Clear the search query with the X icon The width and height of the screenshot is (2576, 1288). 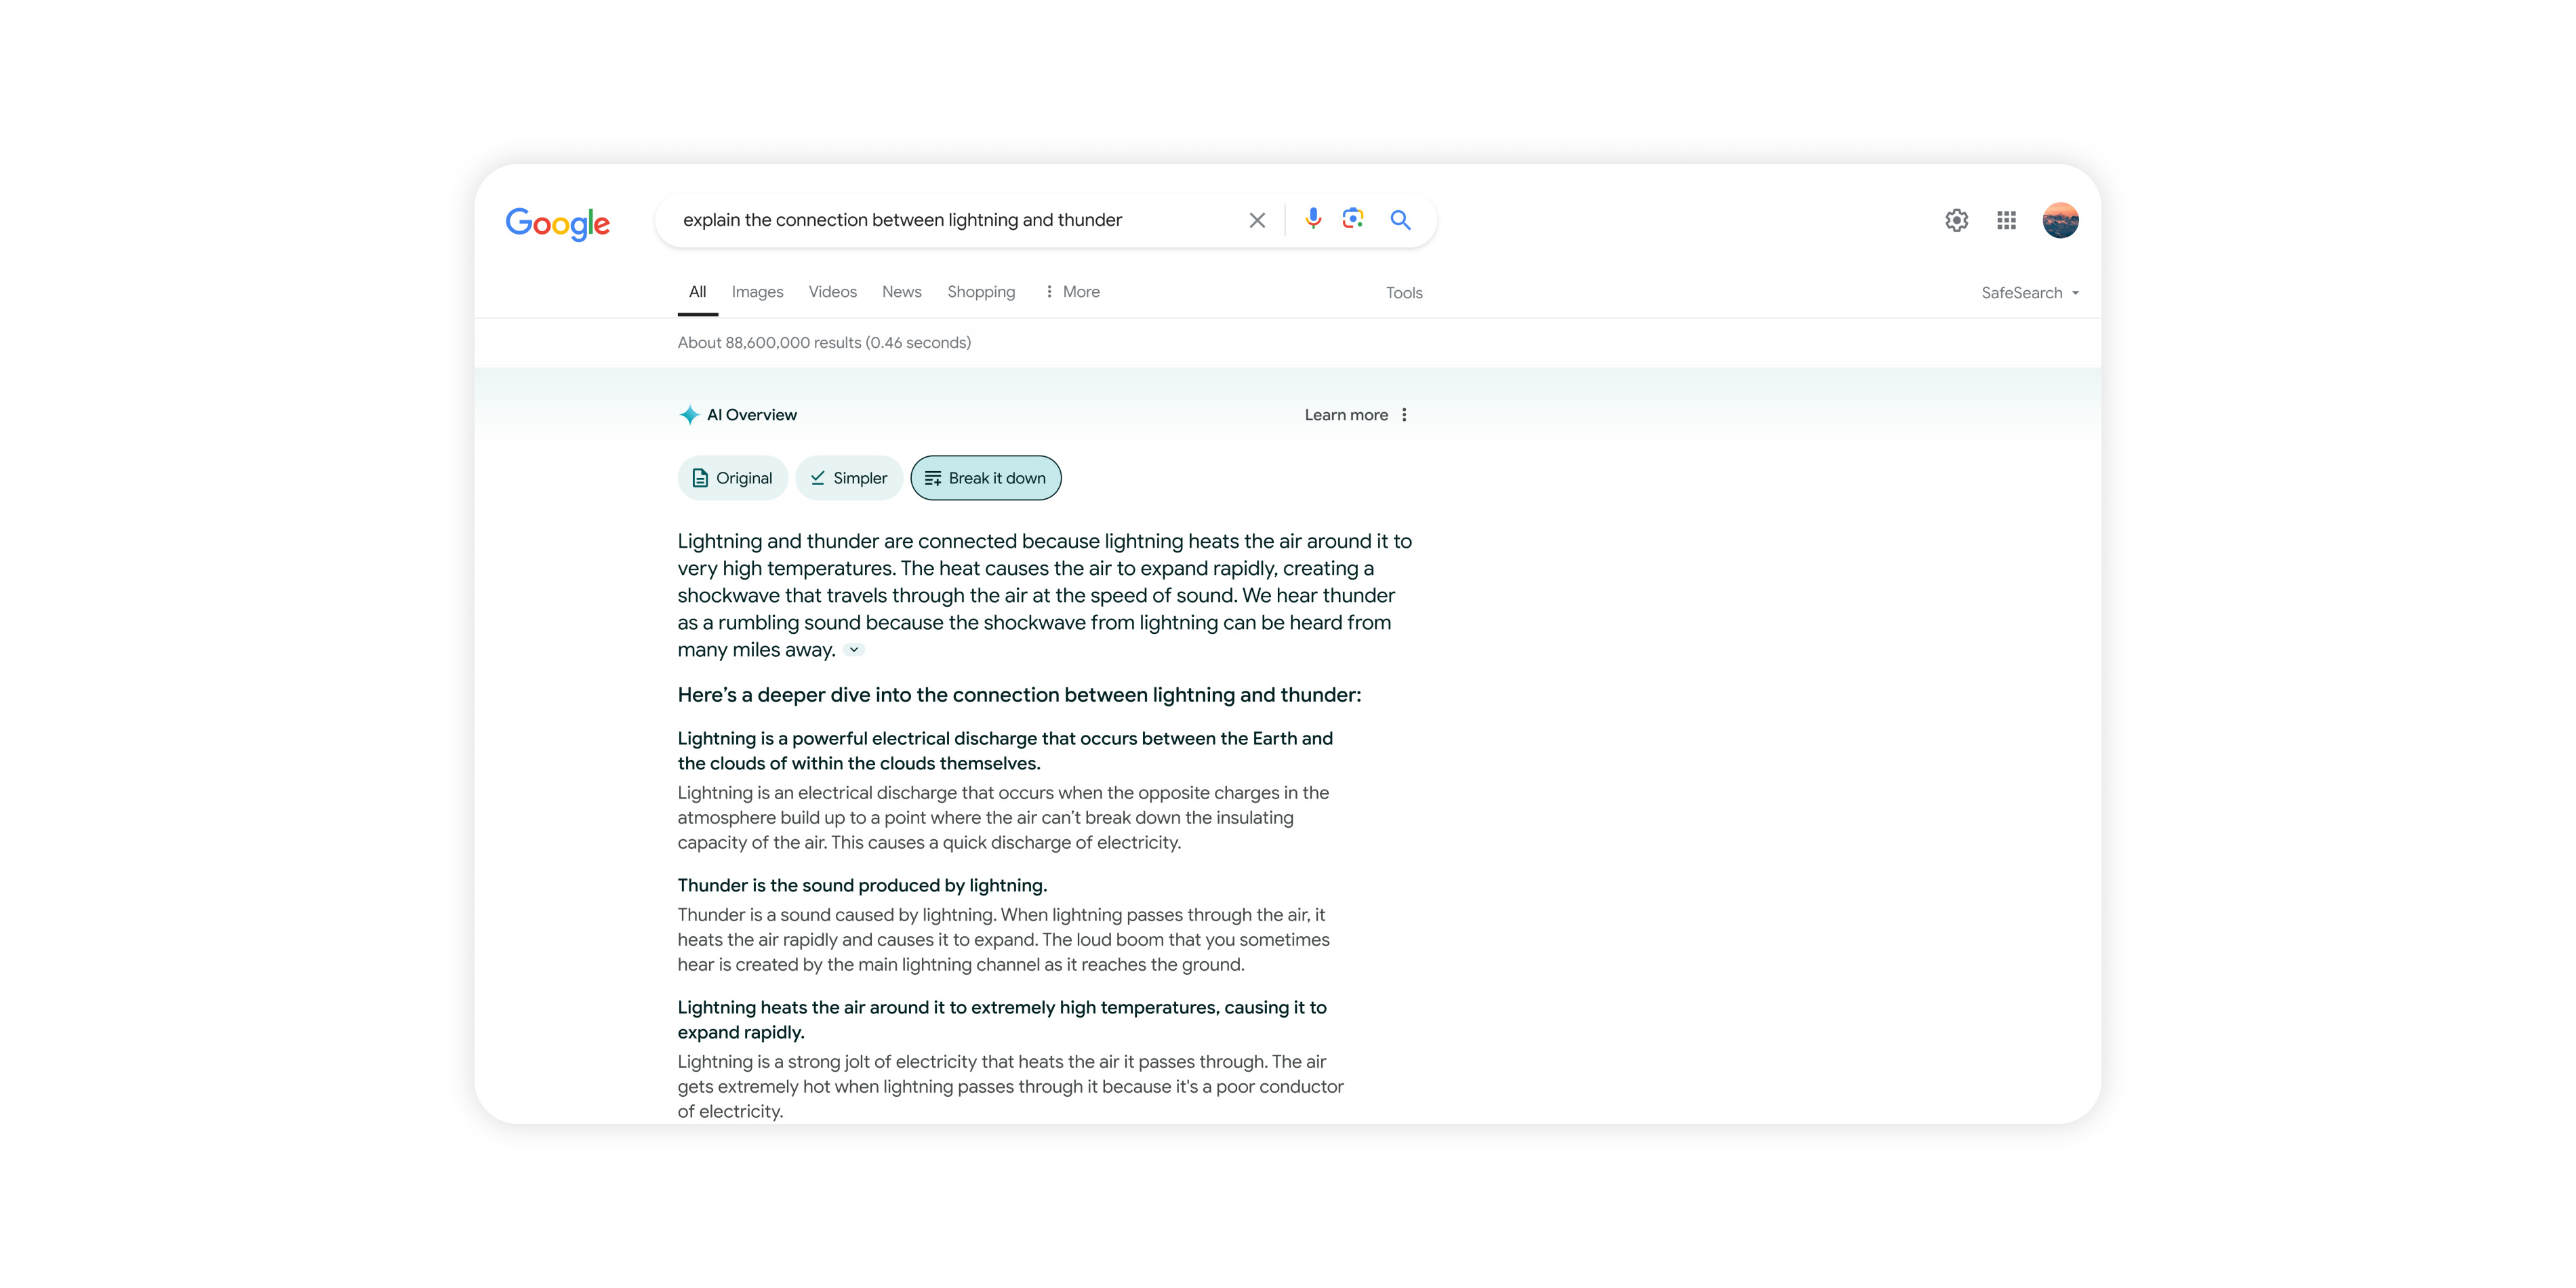(1256, 220)
